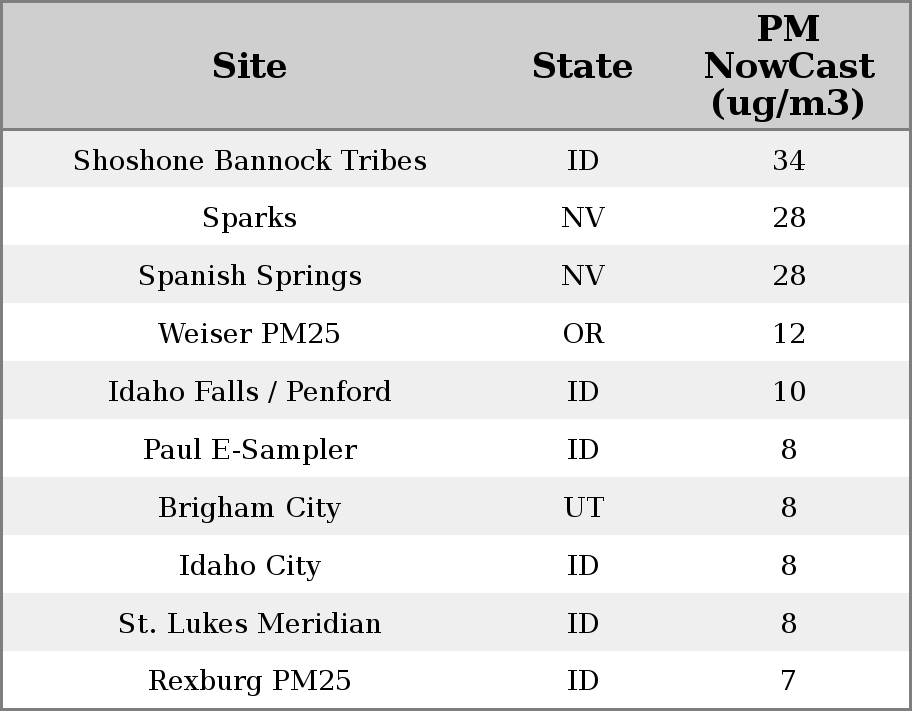Select the Sparks site cell
The height and width of the screenshot is (711, 912).
point(249,218)
